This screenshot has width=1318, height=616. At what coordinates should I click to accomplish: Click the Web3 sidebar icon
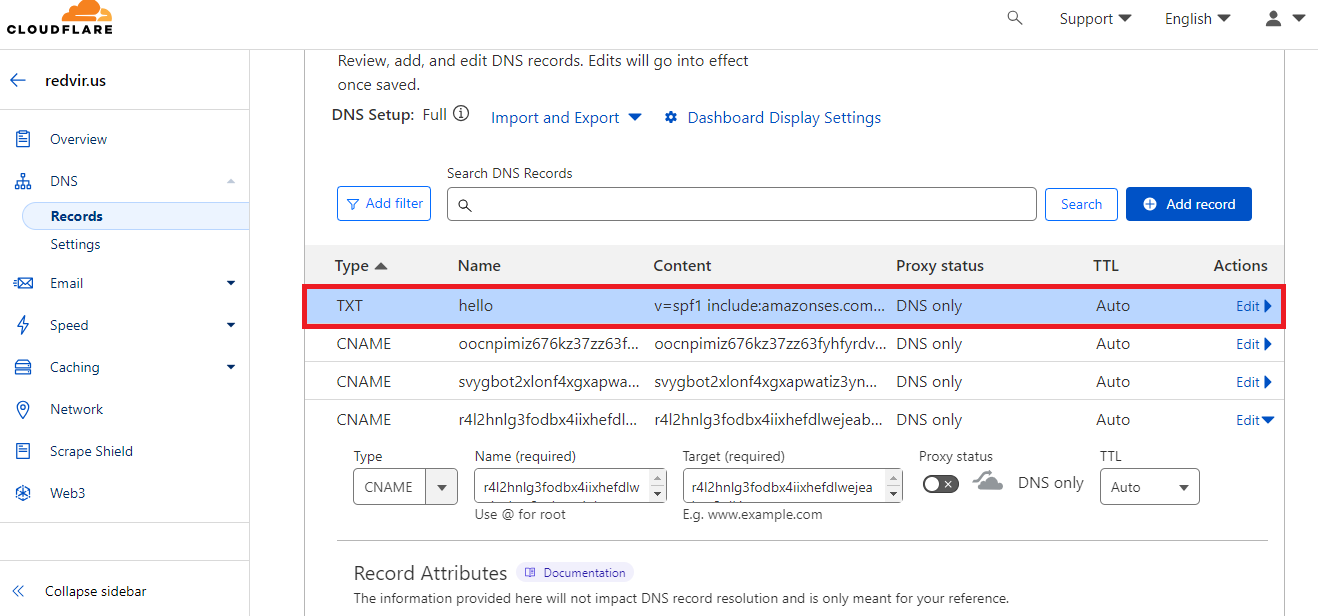(x=22, y=492)
